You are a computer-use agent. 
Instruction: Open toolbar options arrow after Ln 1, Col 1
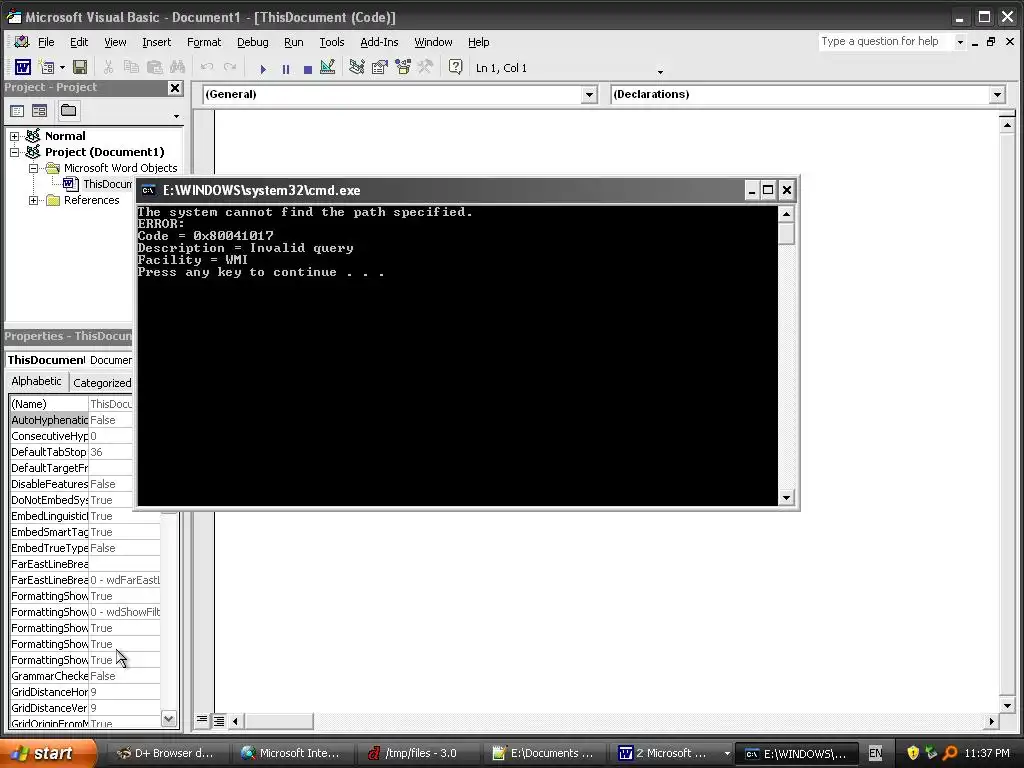coord(660,71)
